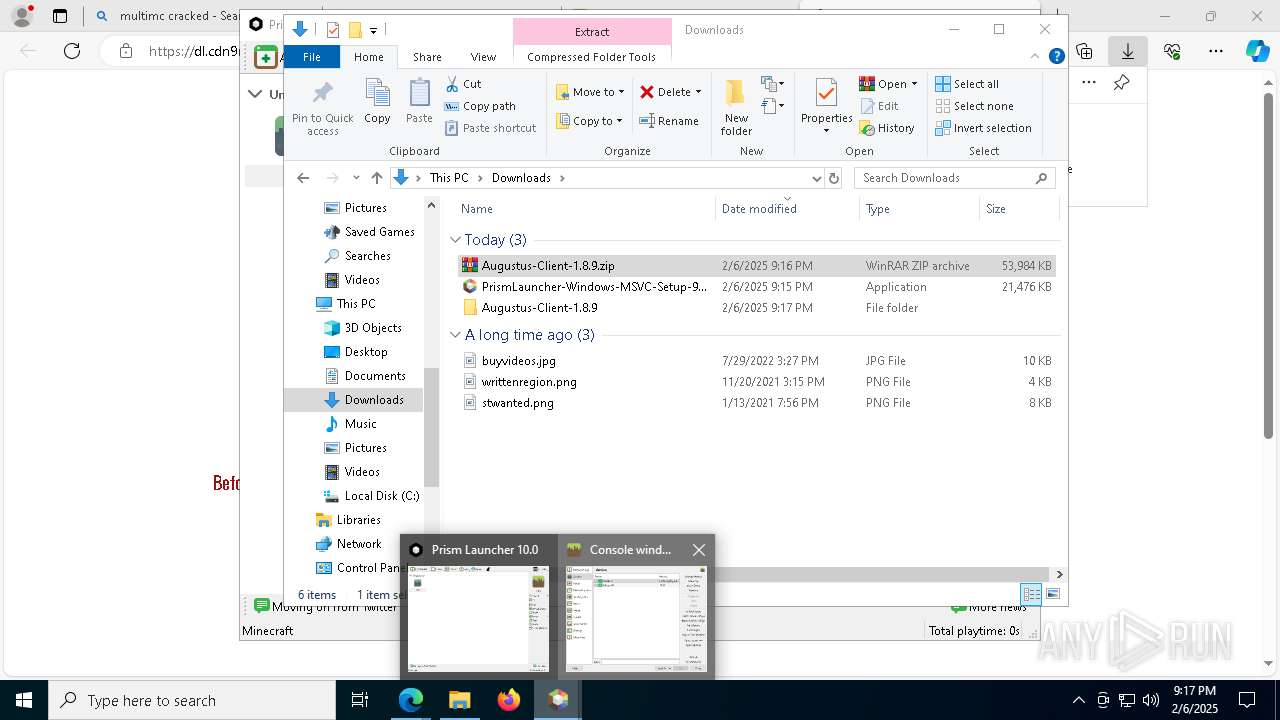Screen dimensions: 1280x720
Task: Expand the Open dropdown arrow in ribbon
Action: click(x=914, y=84)
